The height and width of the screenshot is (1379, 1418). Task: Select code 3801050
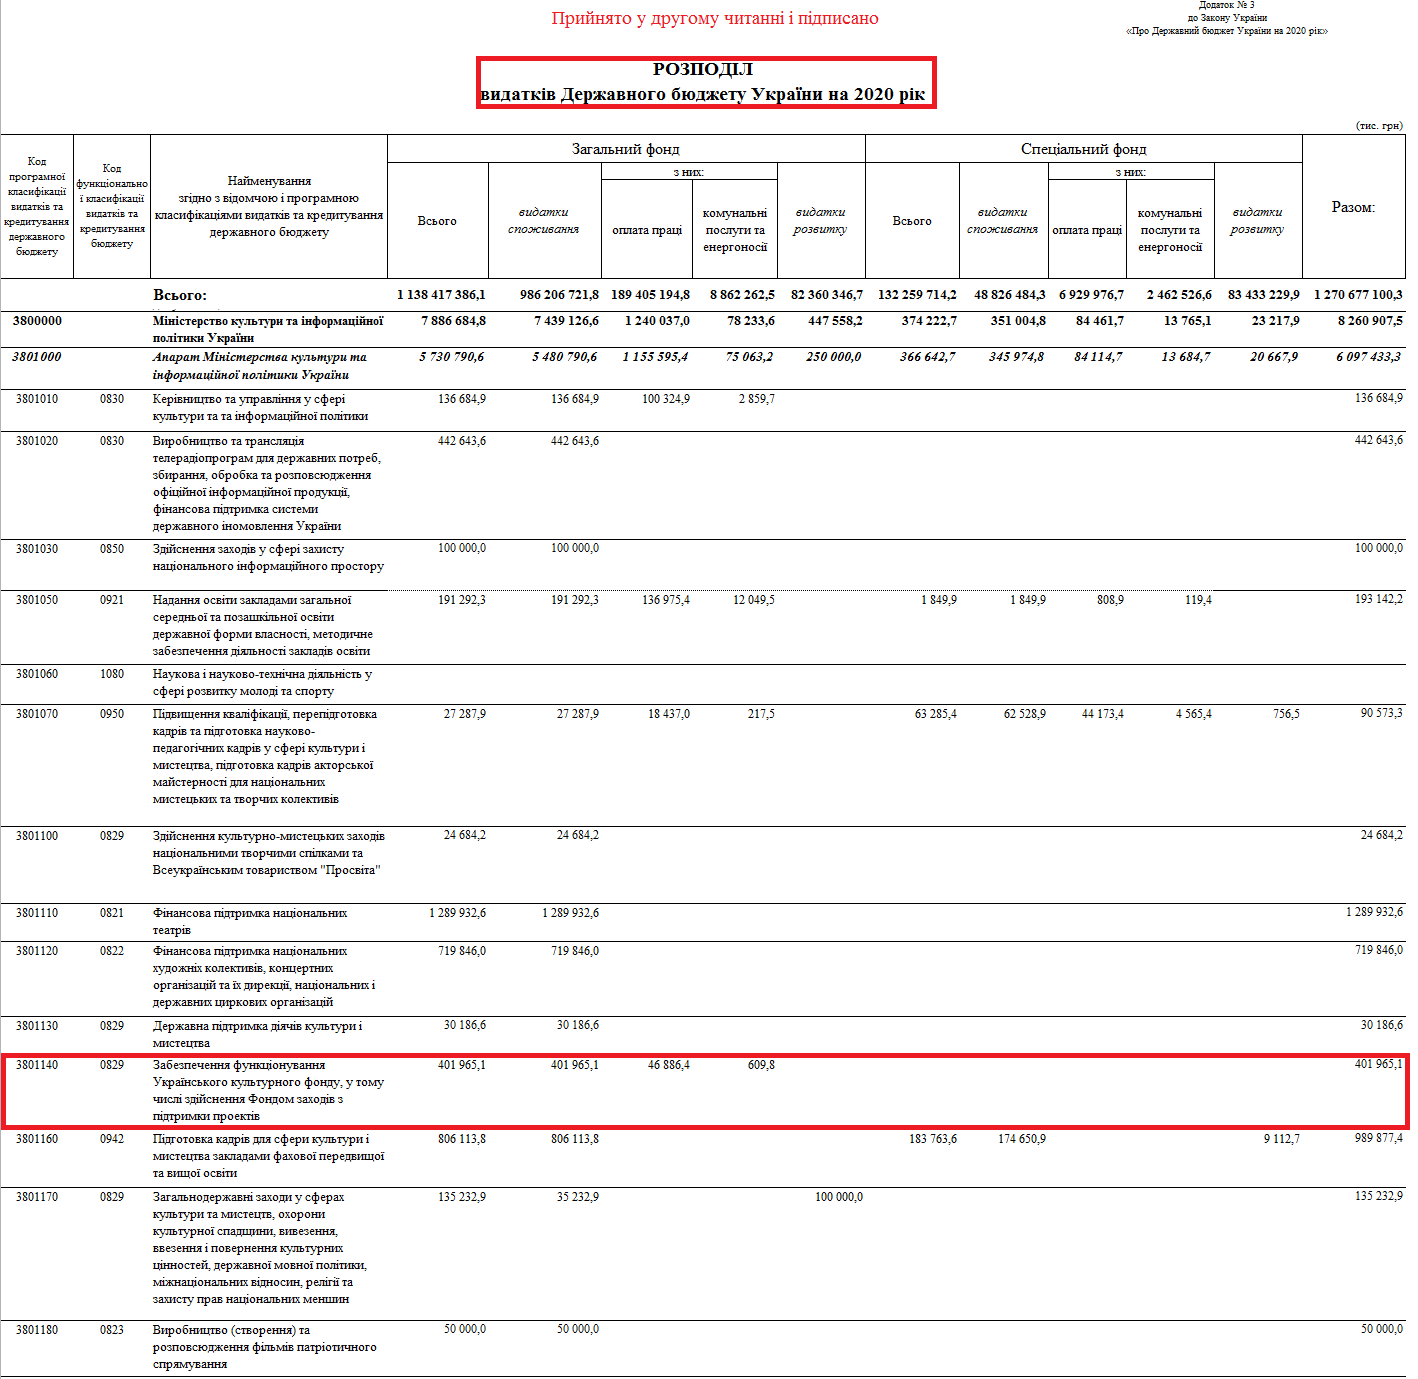point(37,600)
